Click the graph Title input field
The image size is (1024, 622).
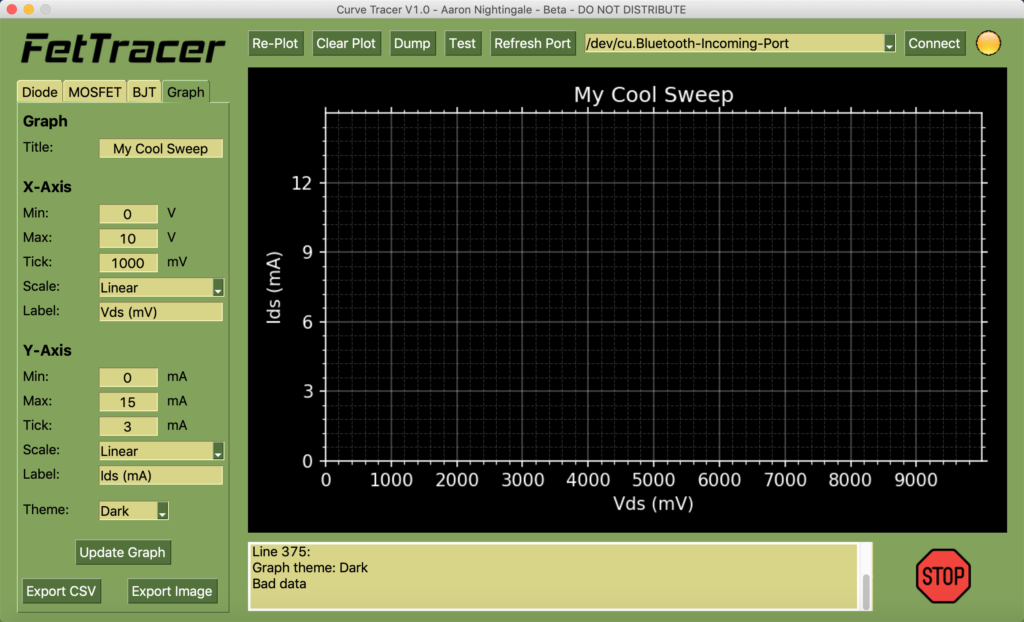(161, 148)
